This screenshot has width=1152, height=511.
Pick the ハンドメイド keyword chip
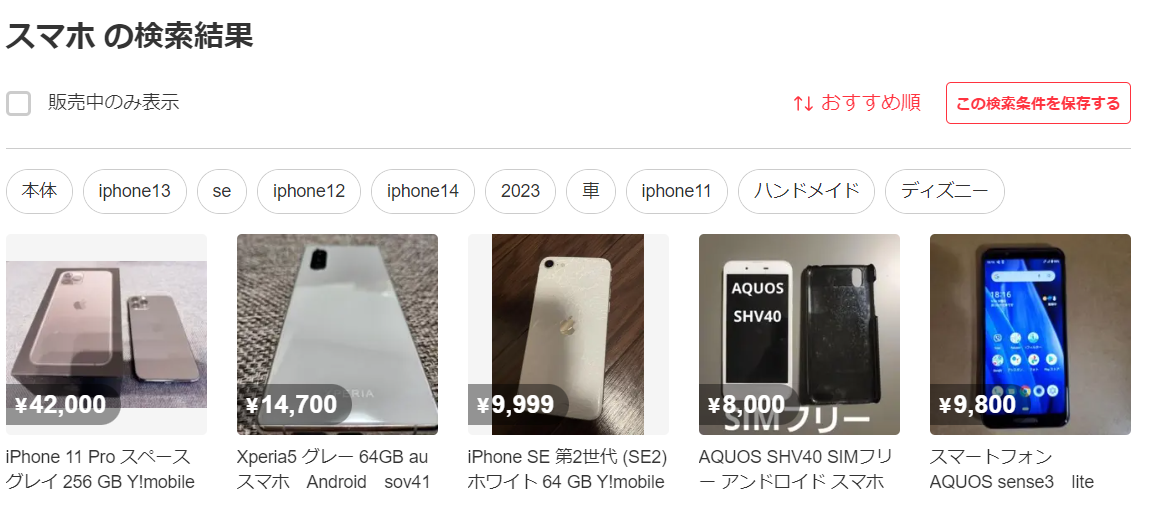click(806, 192)
